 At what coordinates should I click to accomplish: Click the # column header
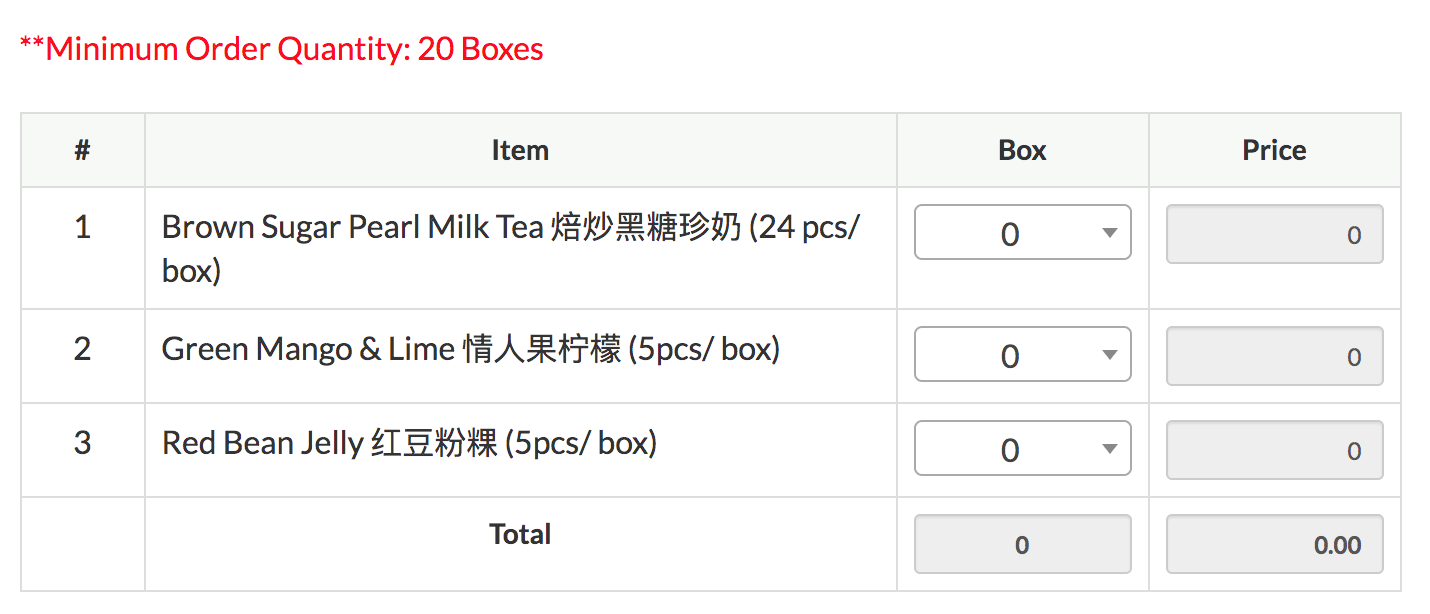point(82,150)
